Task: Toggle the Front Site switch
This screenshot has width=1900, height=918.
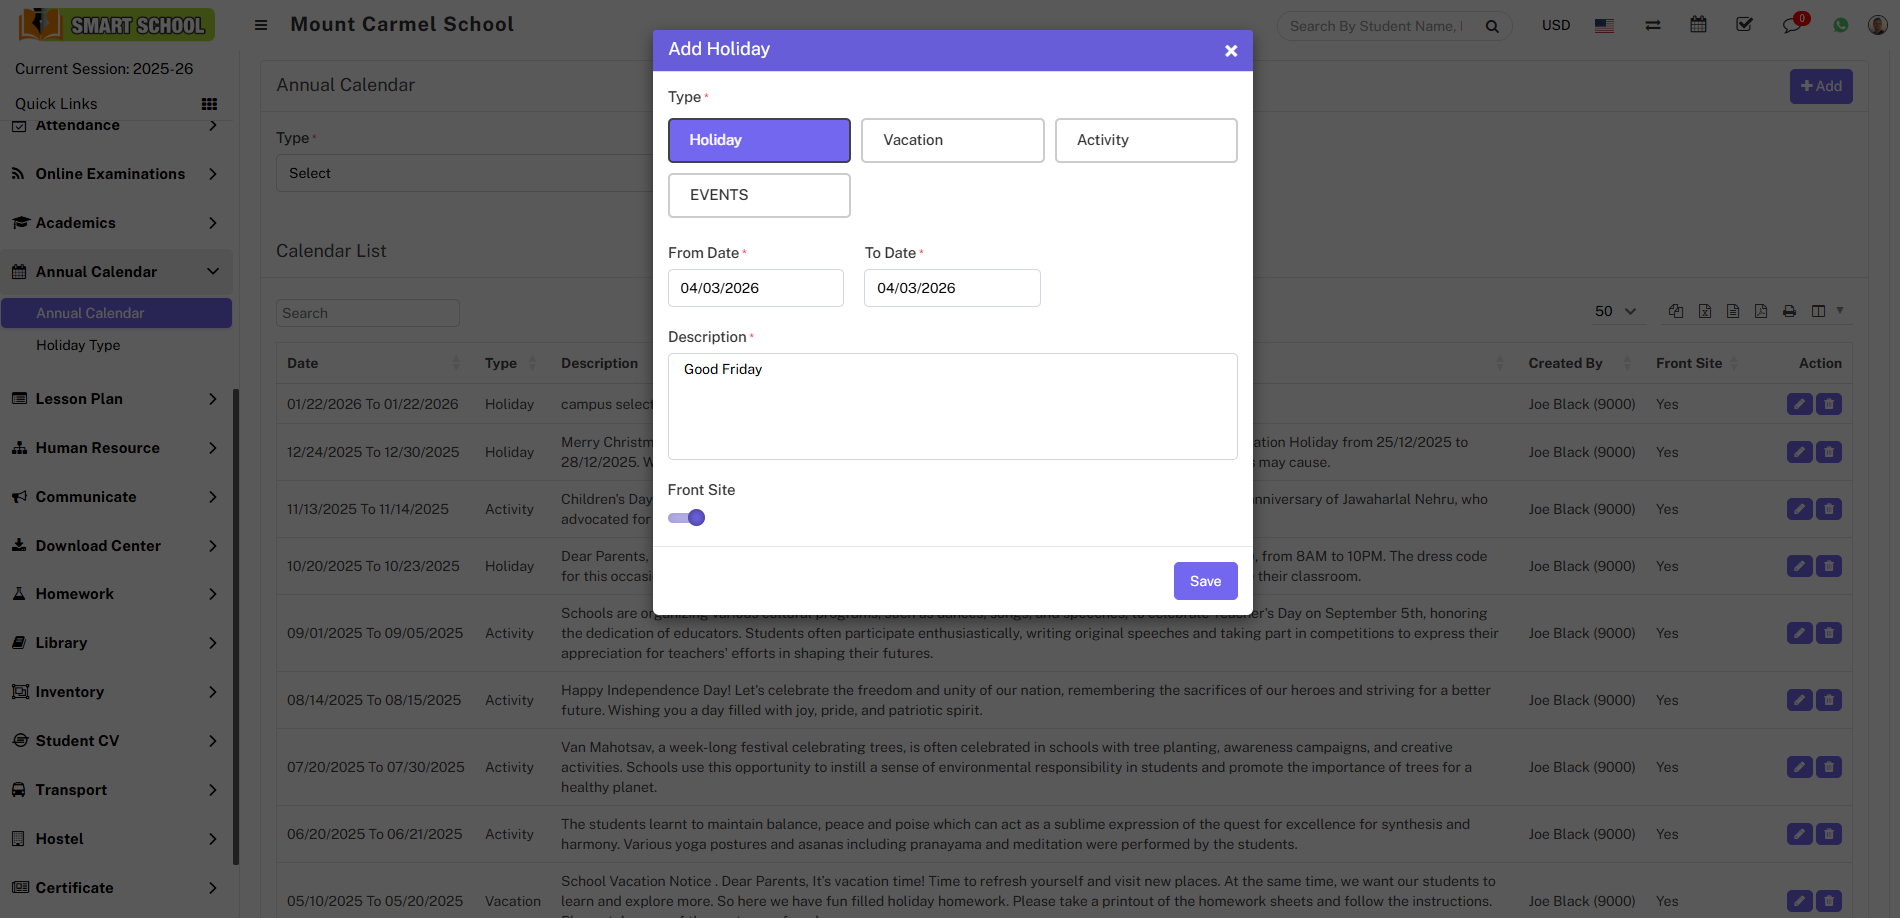Action: (687, 518)
